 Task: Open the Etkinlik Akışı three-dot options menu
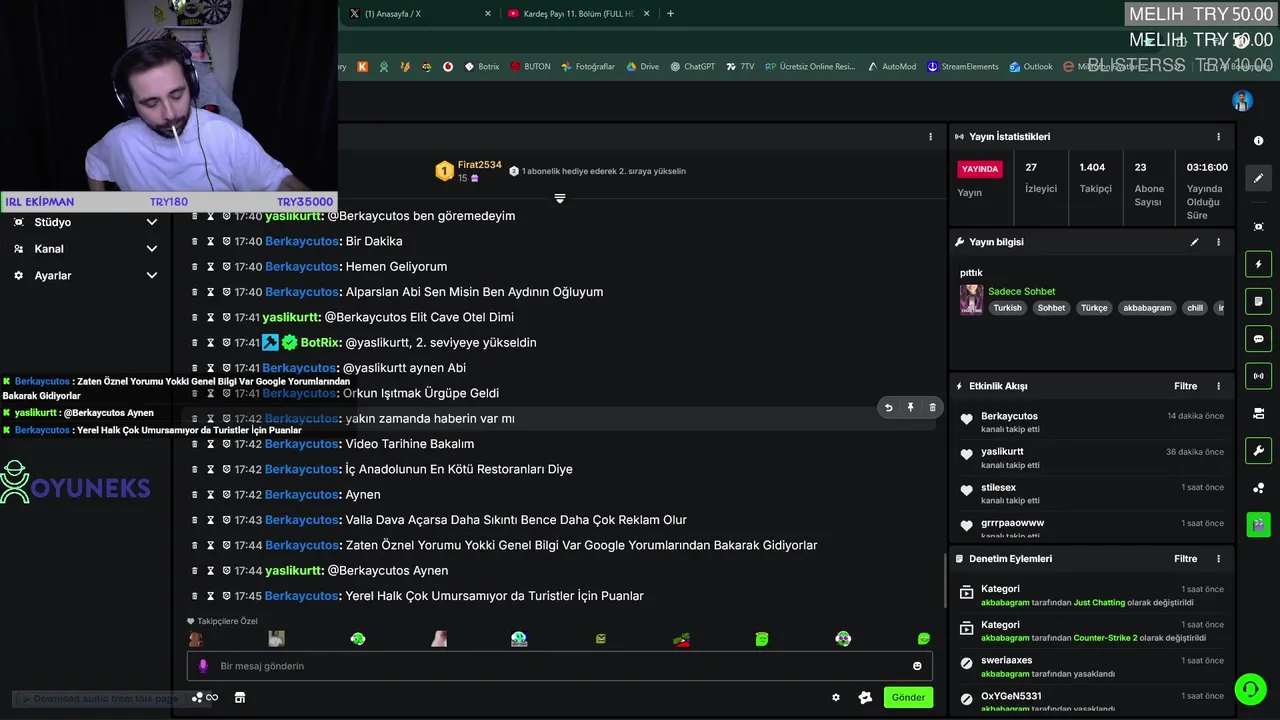(1218, 386)
